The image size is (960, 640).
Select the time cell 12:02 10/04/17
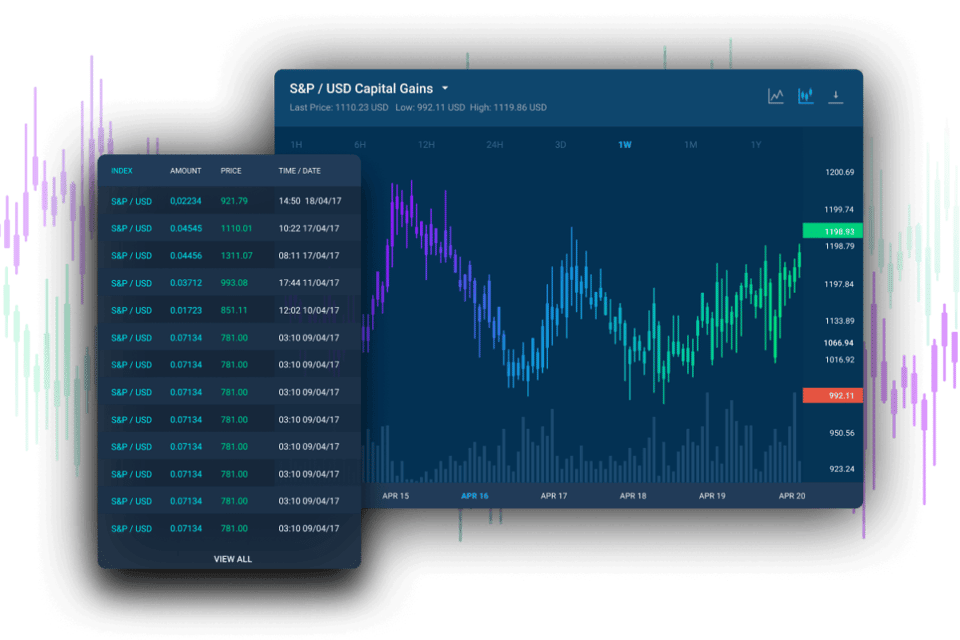[309, 311]
